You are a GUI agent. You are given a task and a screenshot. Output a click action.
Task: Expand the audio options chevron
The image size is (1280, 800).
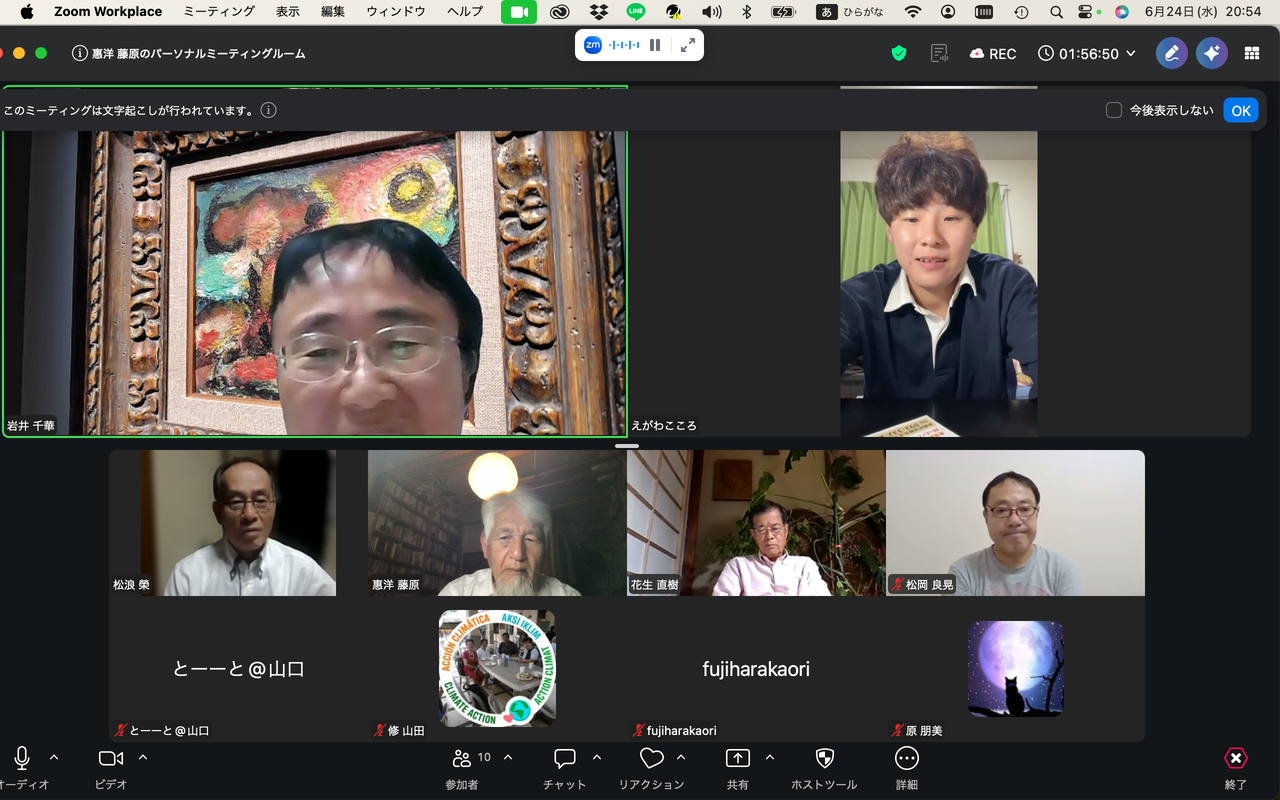coord(54,757)
